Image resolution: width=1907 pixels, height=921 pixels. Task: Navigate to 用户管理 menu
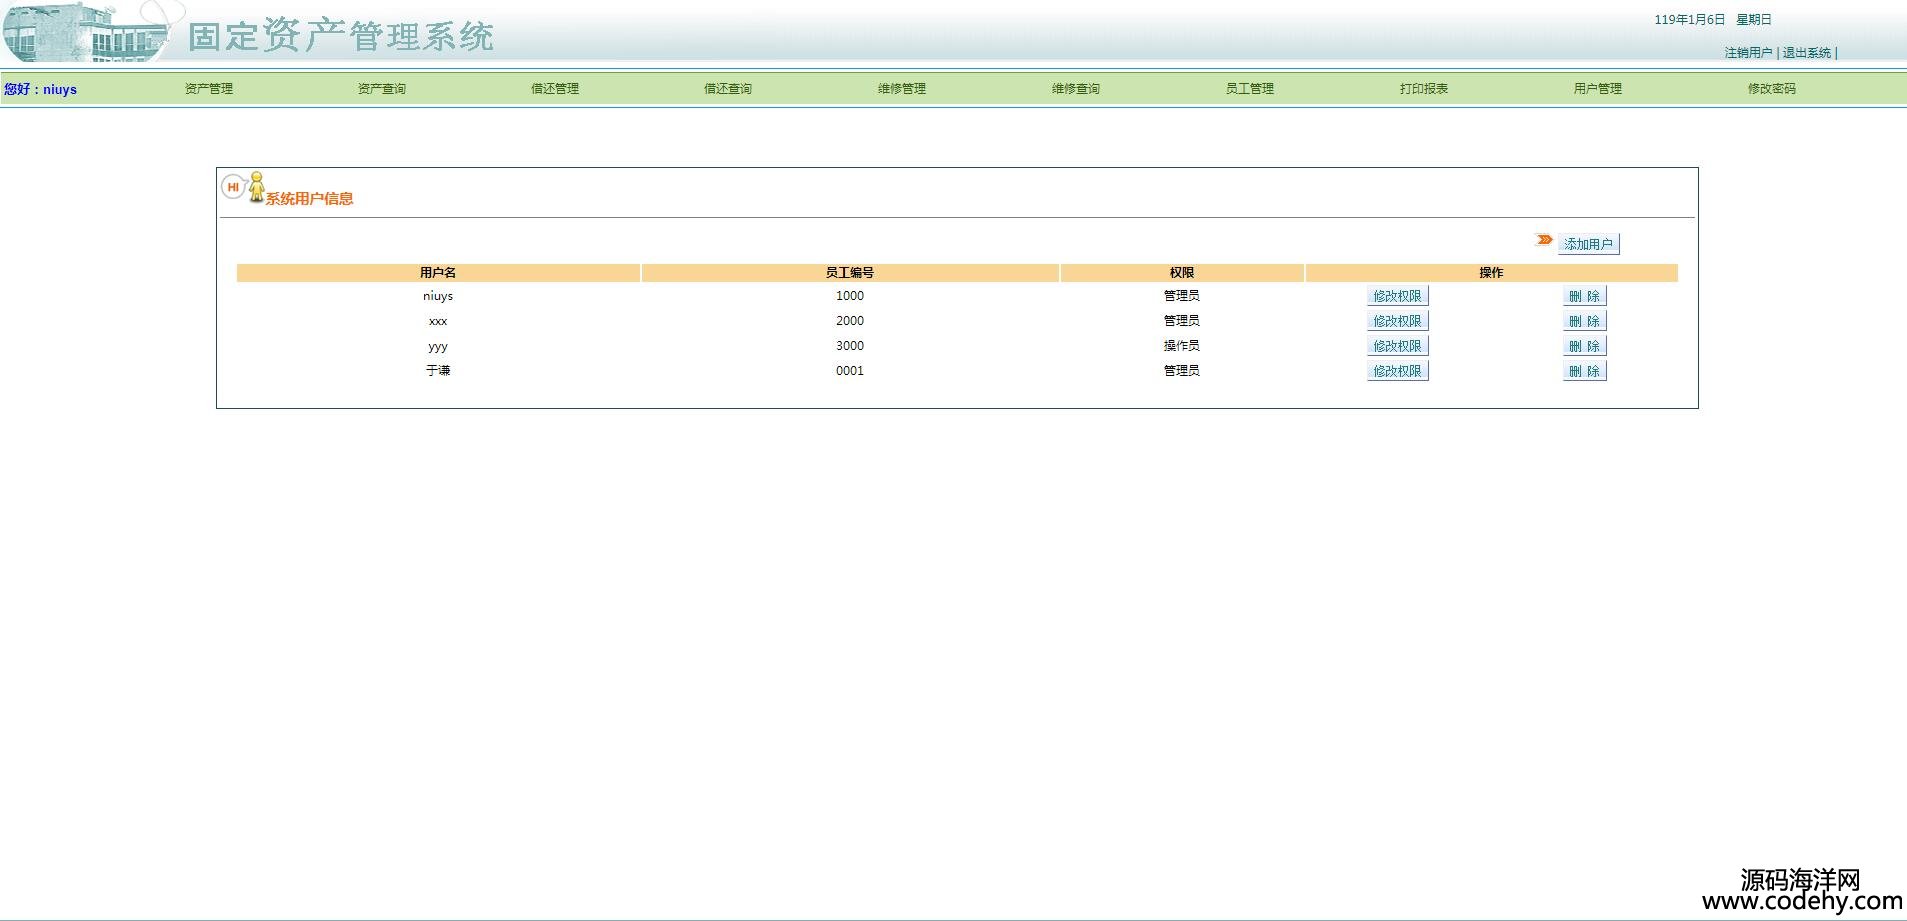tap(1597, 89)
